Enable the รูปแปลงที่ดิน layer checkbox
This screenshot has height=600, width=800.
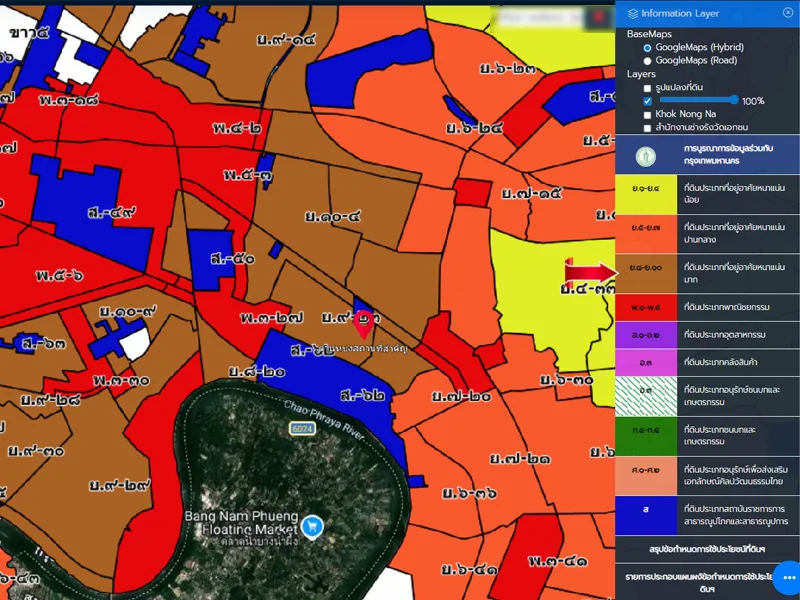(647, 88)
